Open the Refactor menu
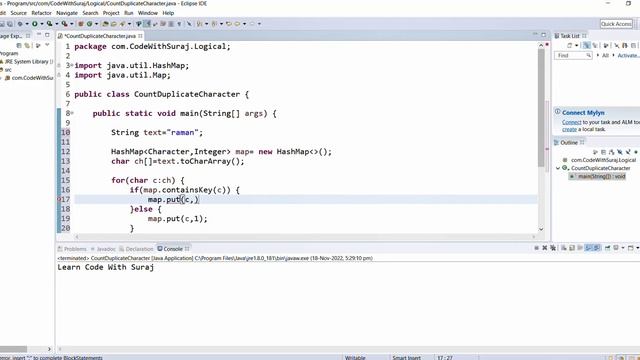Screen dimensions: 640x360 (x=41, y=13)
